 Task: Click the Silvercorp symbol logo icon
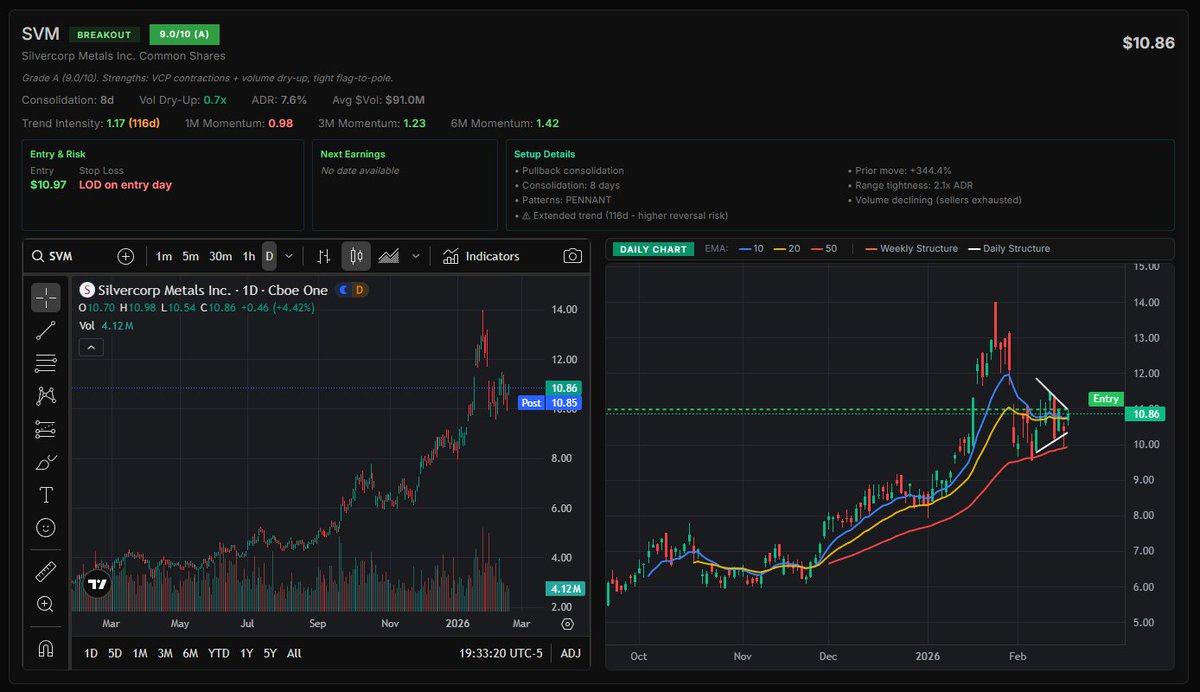(x=87, y=290)
